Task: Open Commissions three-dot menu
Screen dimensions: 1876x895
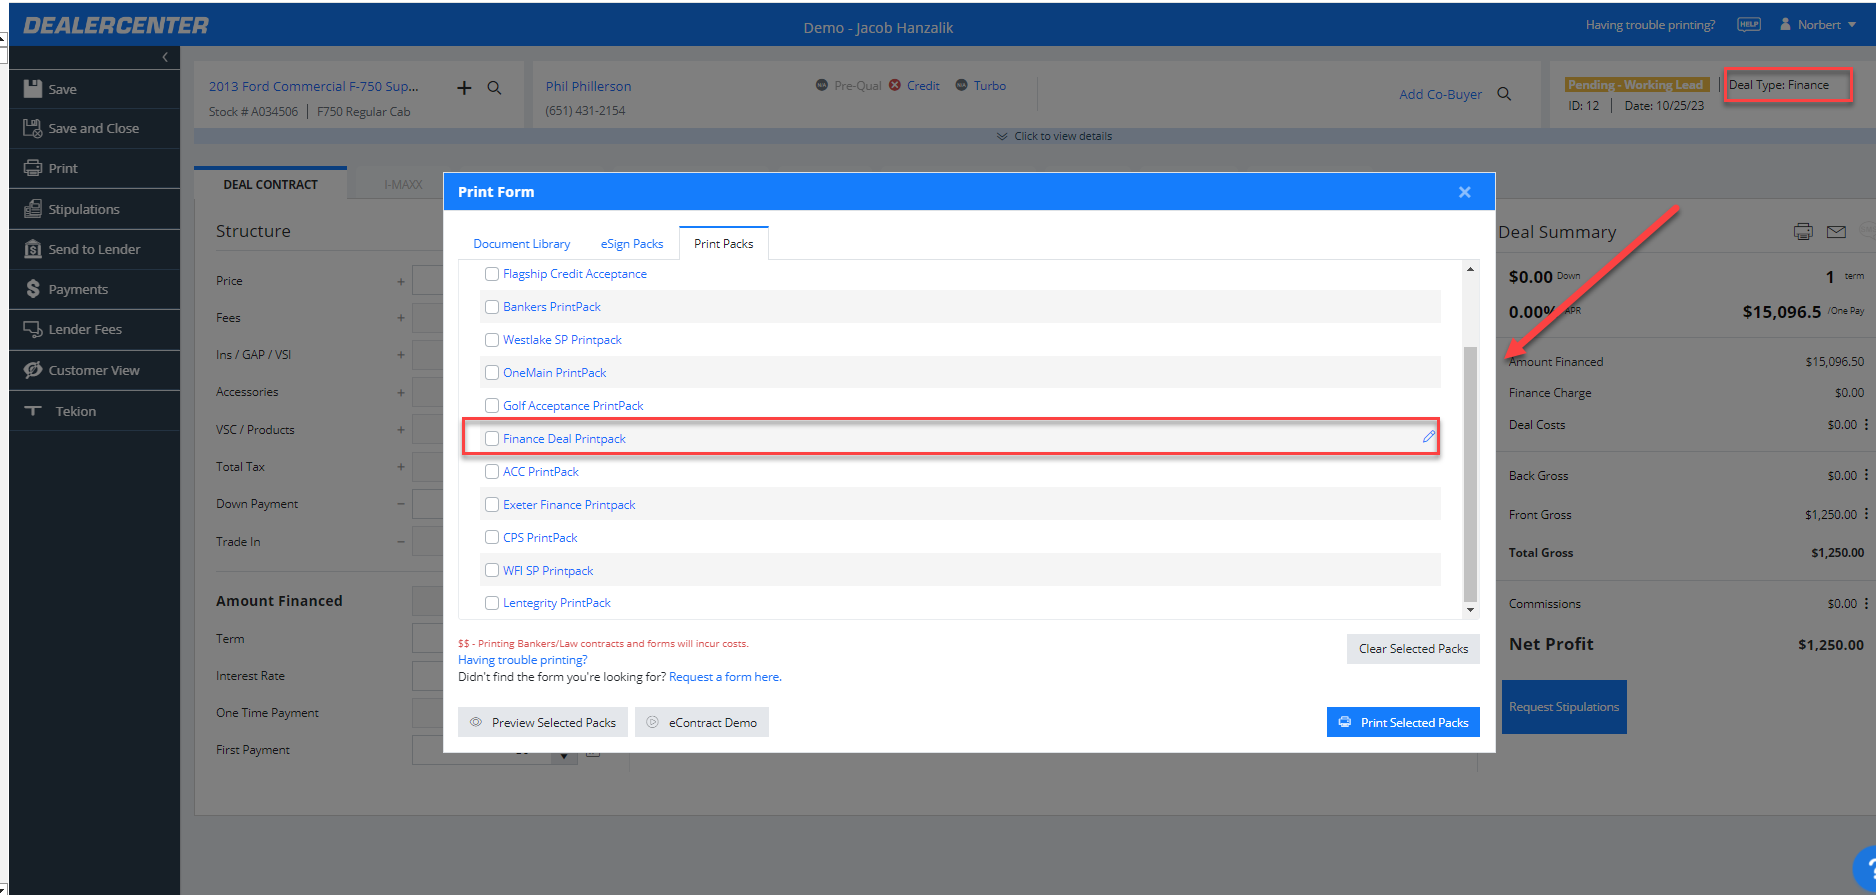Action: click(1866, 604)
